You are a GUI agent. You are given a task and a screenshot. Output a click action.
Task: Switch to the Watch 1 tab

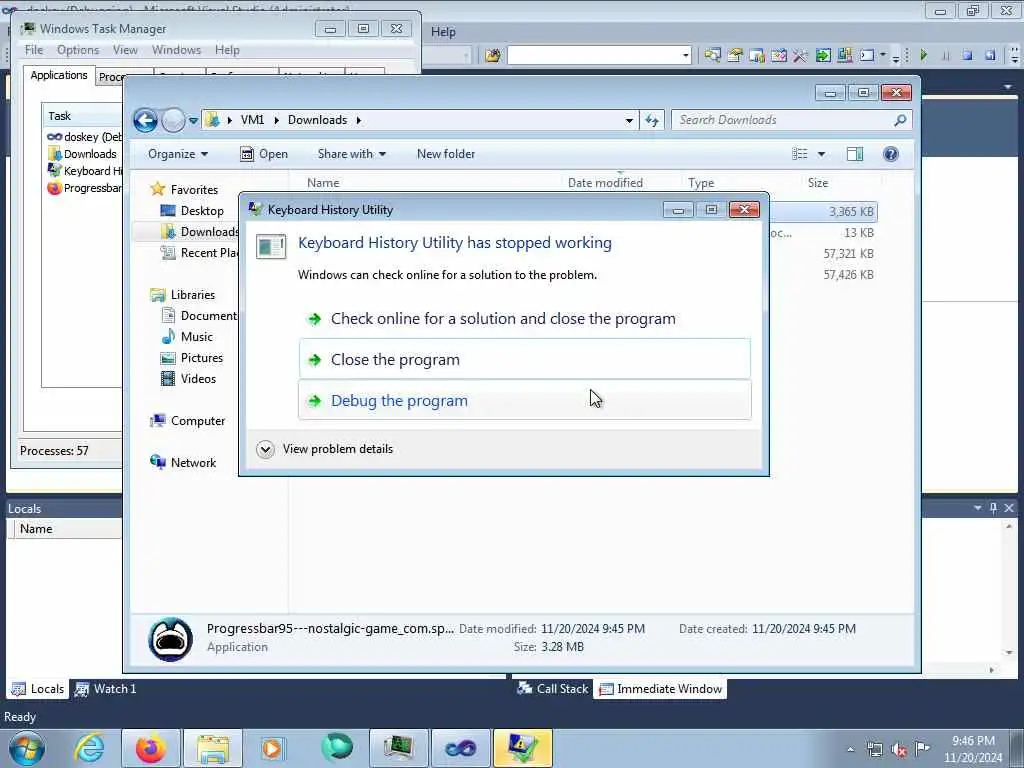(x=105, y=689)
